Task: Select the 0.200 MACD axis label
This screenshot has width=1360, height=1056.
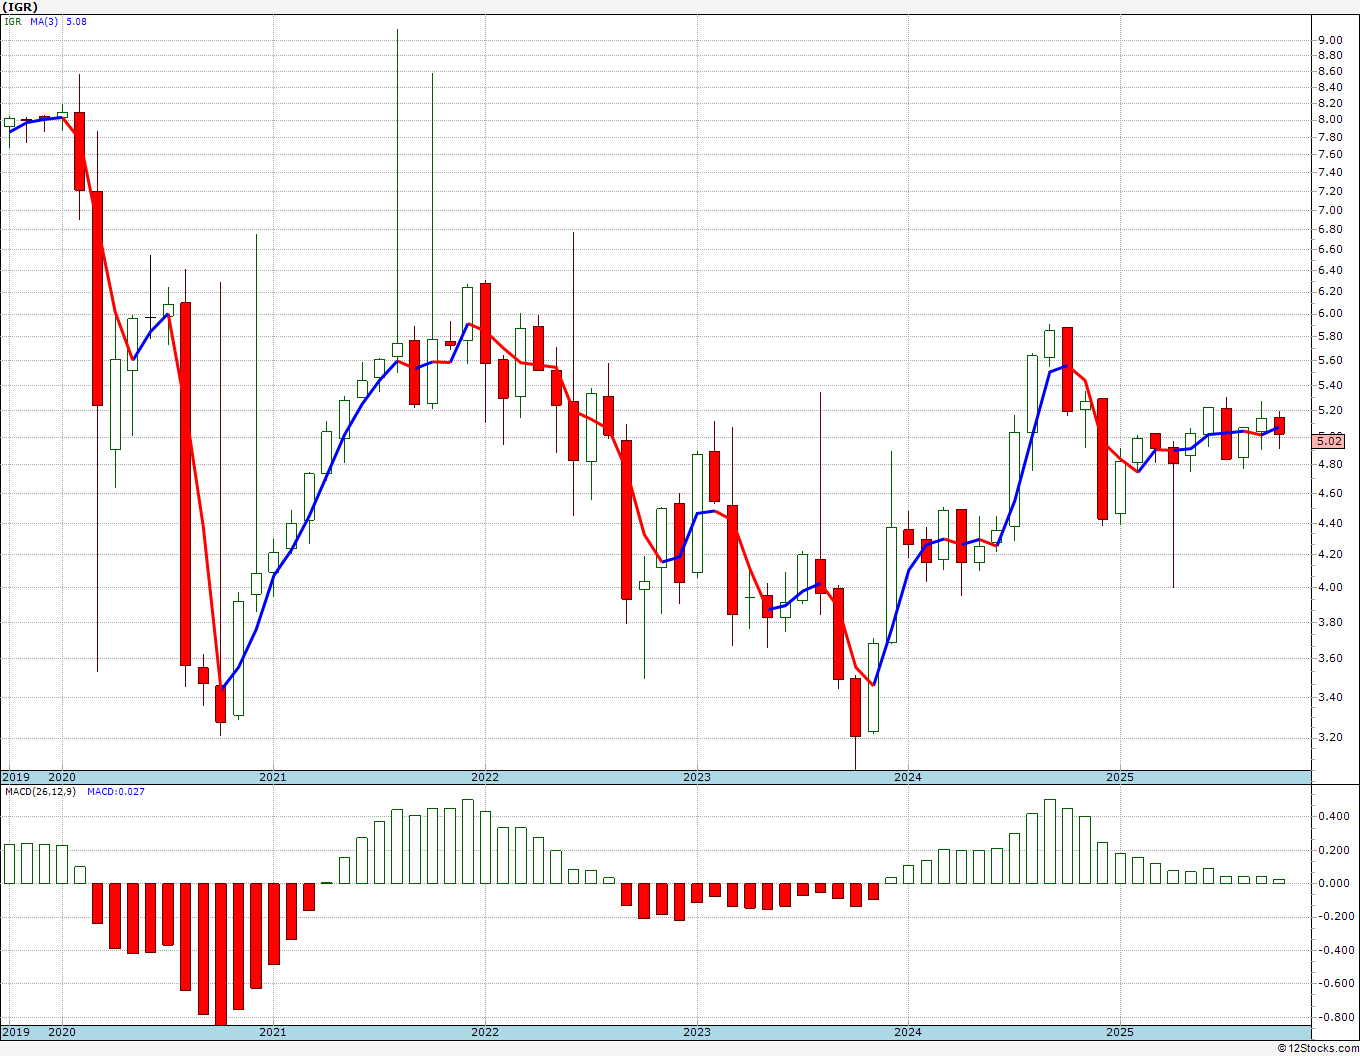Action: (1333, 850)
